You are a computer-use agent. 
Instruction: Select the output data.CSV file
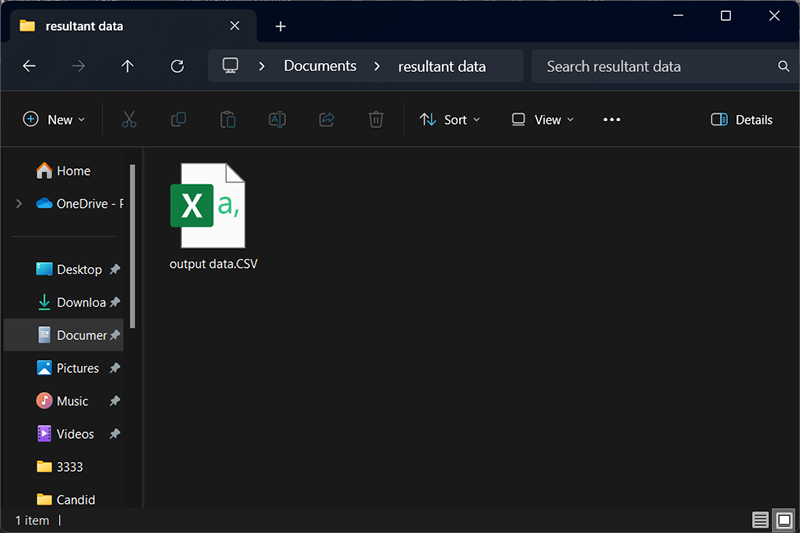(x=207, y=217)
